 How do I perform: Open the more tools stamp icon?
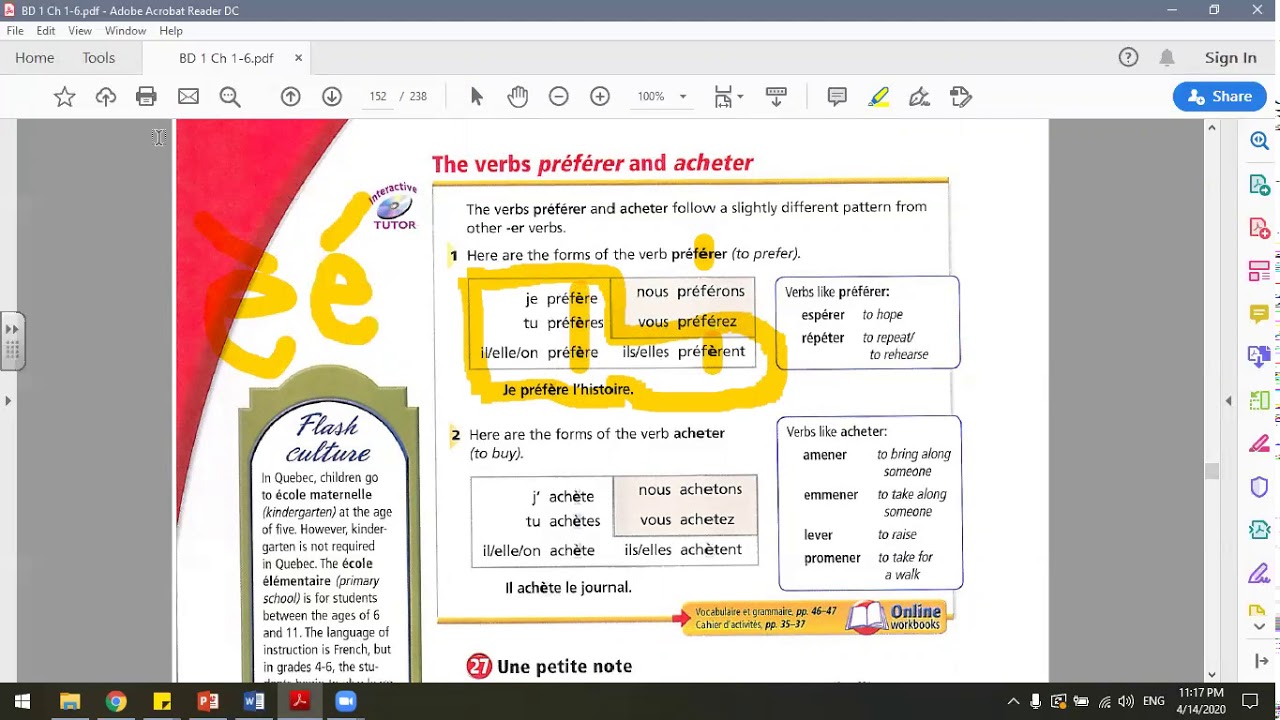click(x=961, y=97)
